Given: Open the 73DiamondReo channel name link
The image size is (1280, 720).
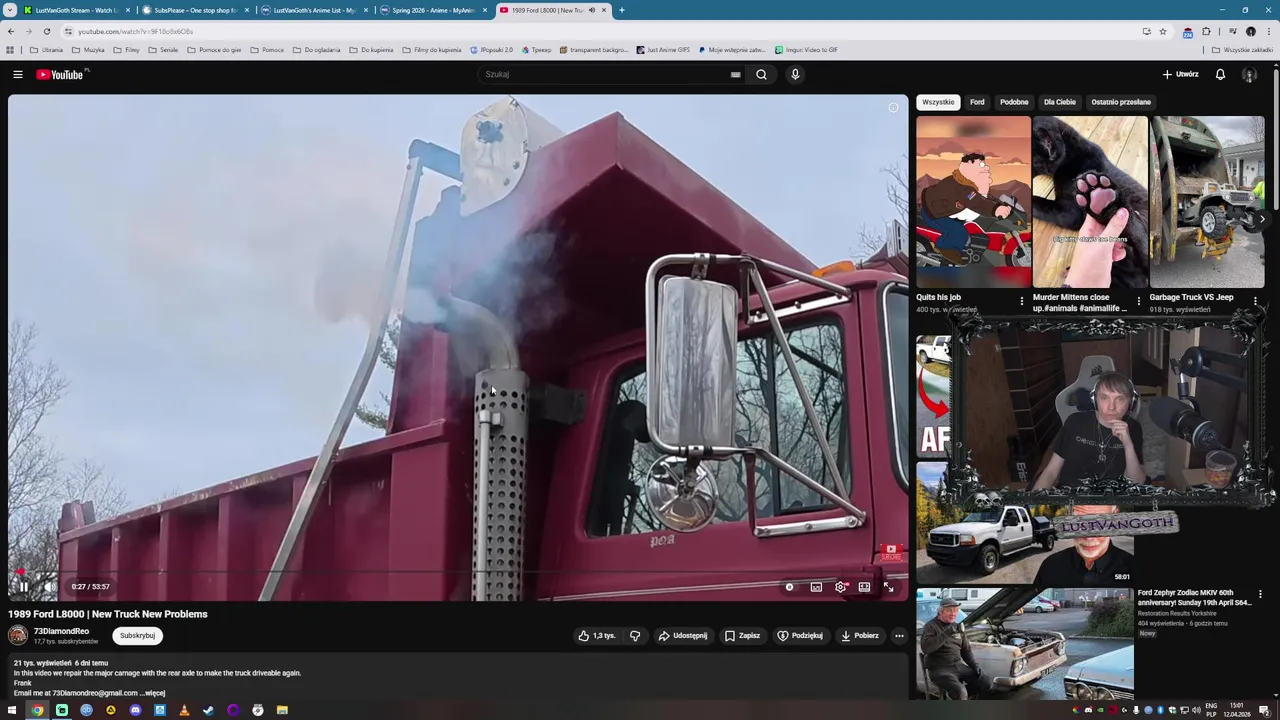Looking at the screenshot, I should pos(61,631).
